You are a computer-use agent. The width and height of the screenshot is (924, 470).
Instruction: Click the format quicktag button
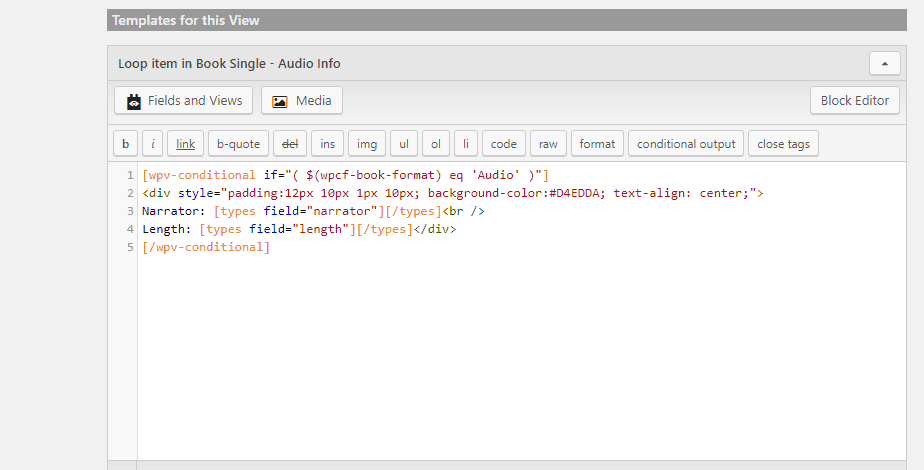pos(597,144)
